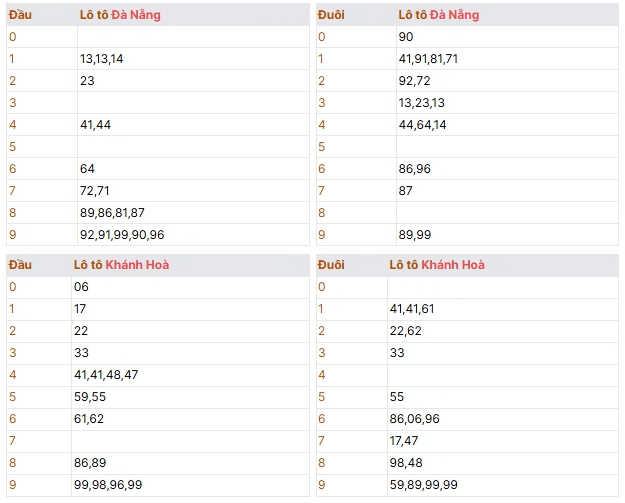The image size is (625, 503).
Task: Click cell 13,23,13 in Đà Nẵng Đuôi table
Action: [x=507, y=103]
